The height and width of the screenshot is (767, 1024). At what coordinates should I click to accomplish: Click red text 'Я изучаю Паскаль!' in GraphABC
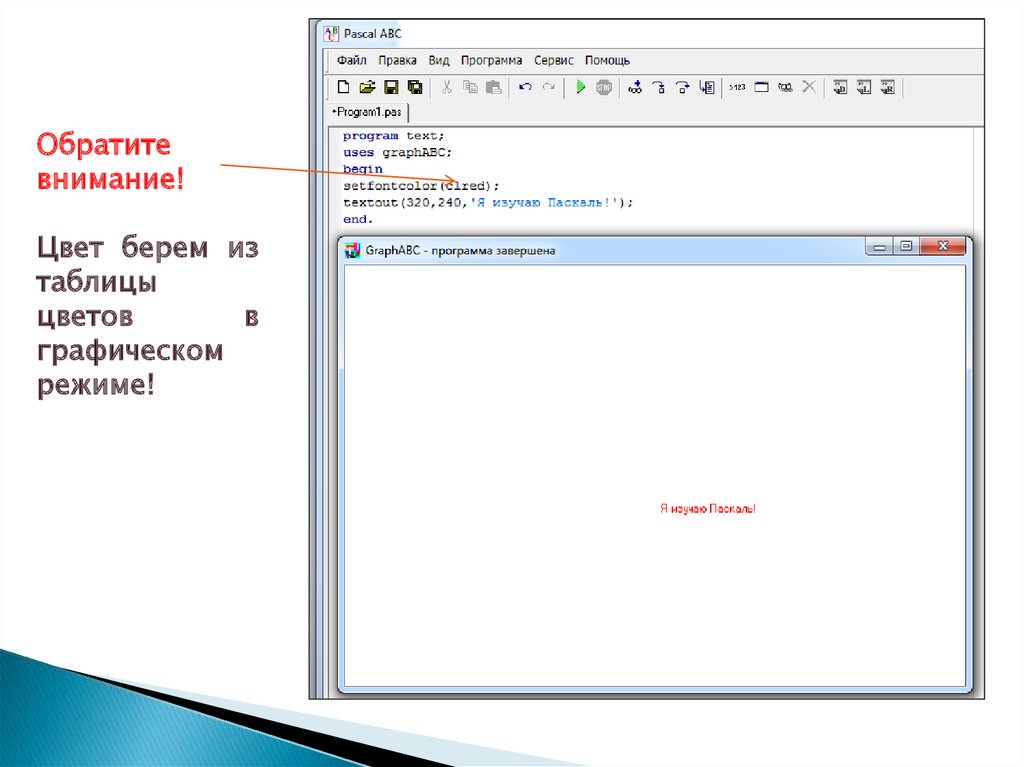(x=707, y=508)
